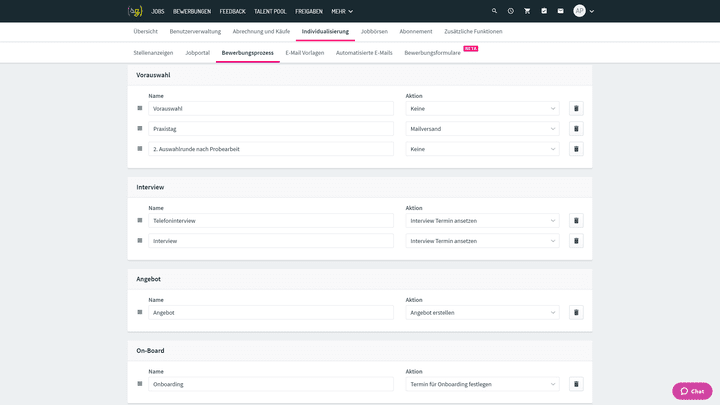Click drag handle of Angebot row
The image size is (720, 405).
(x=140, y=312)
